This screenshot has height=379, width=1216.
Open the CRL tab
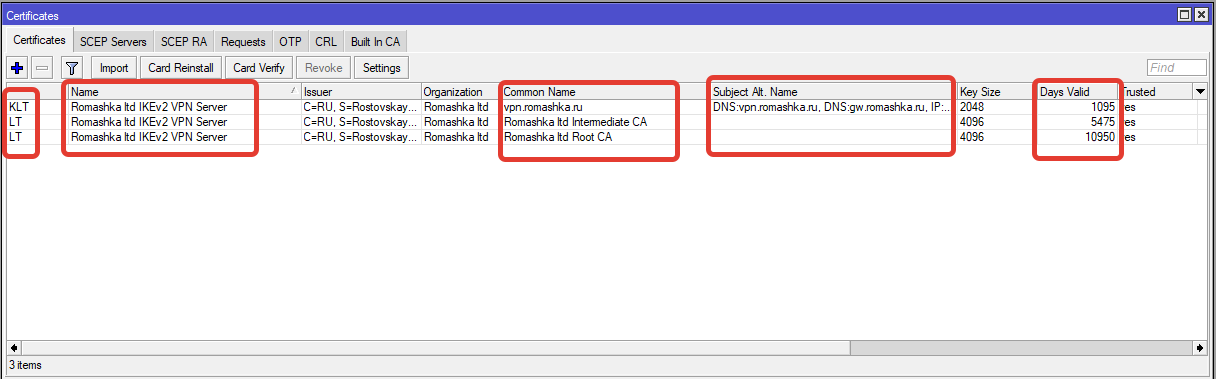pyautogui.click(x=326, y=41)
